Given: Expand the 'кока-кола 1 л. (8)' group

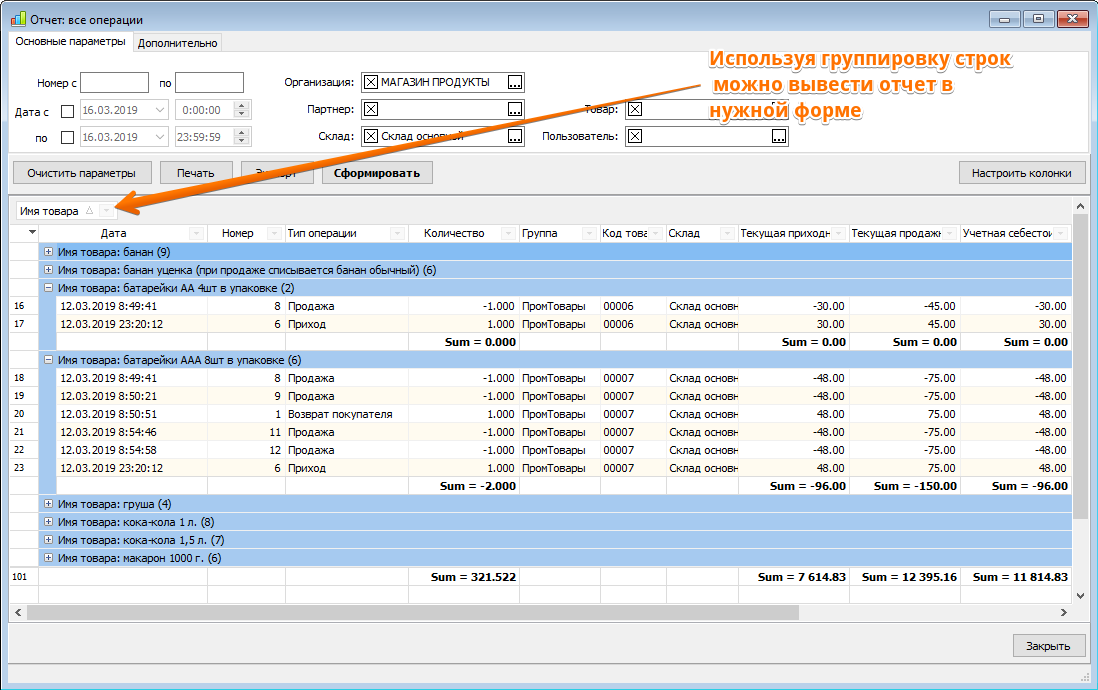Looking at the screenshot, I should [x=48, y=522].
